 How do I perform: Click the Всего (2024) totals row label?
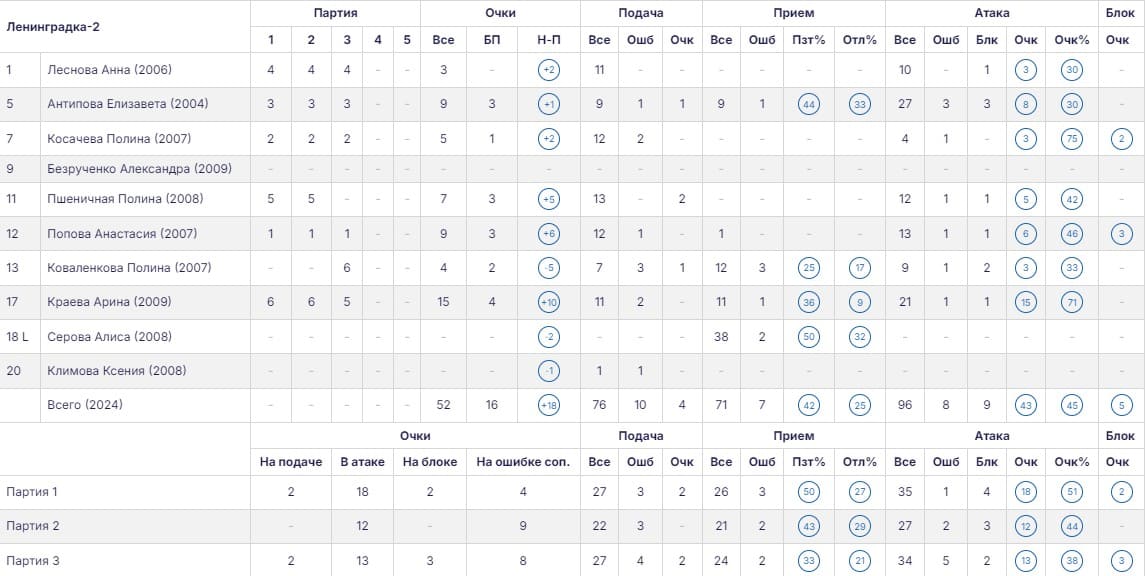(85, 404)
